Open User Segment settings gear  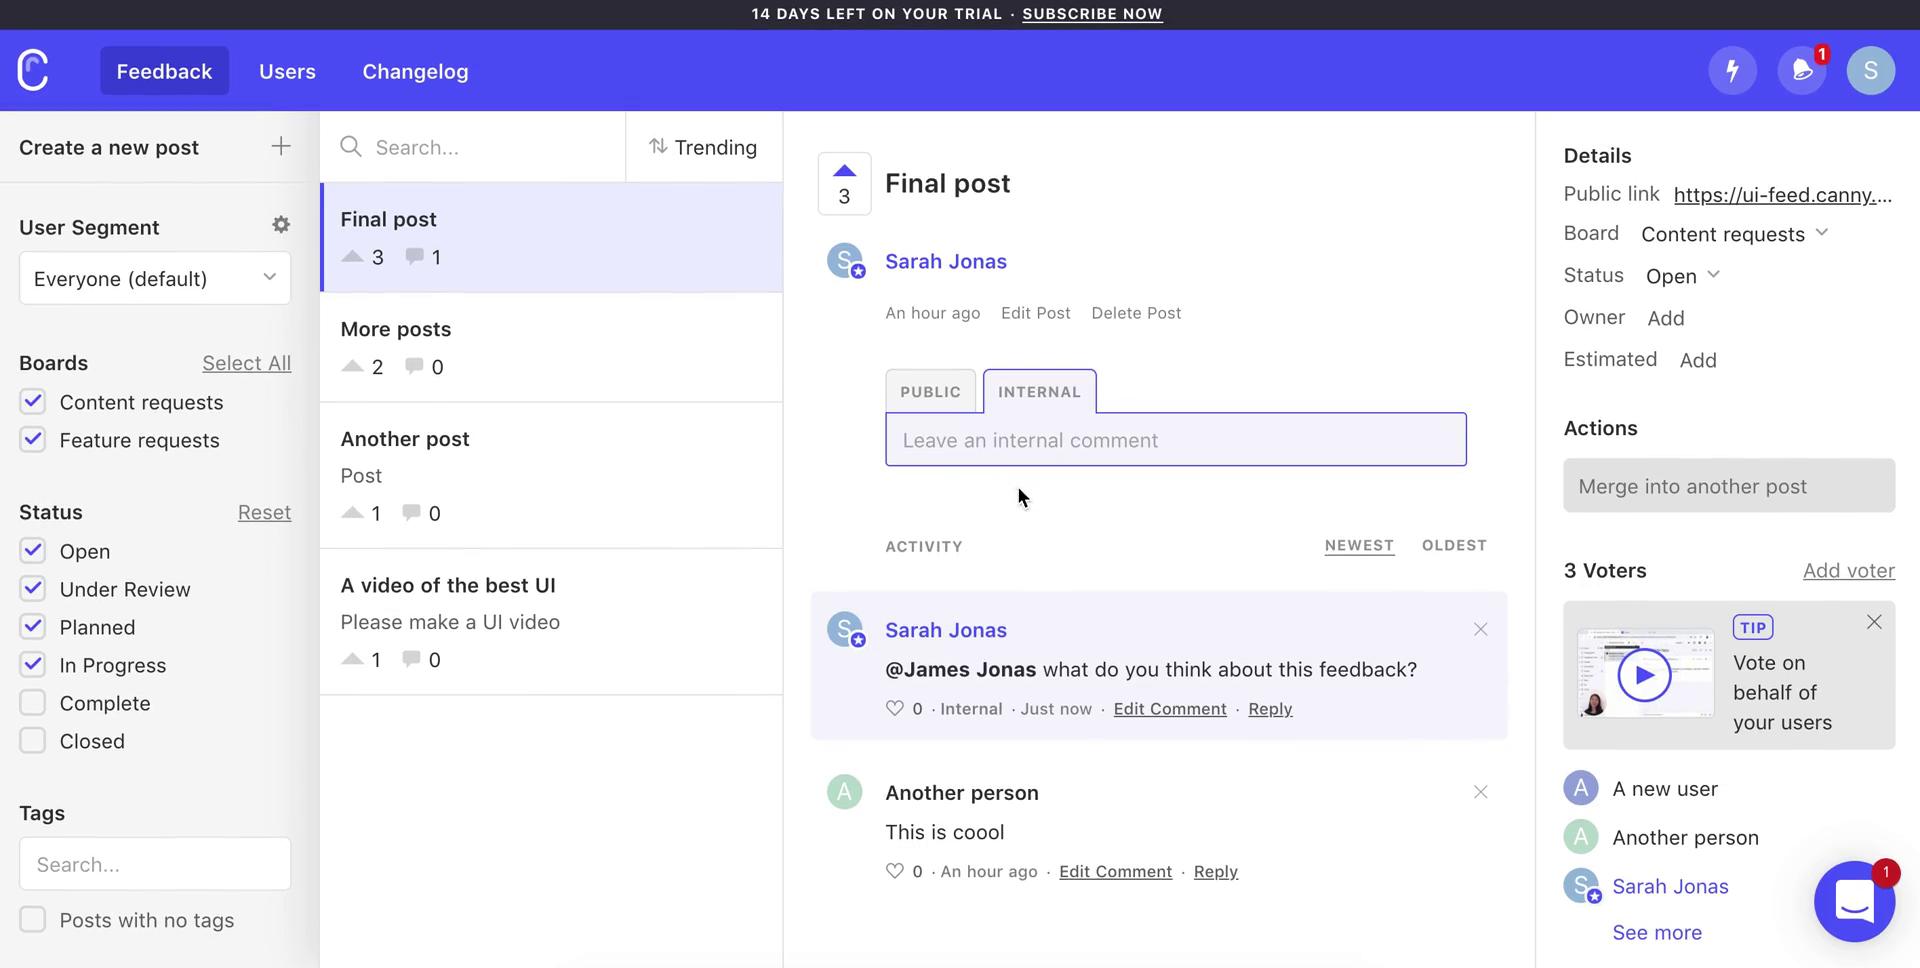(281, 224)
